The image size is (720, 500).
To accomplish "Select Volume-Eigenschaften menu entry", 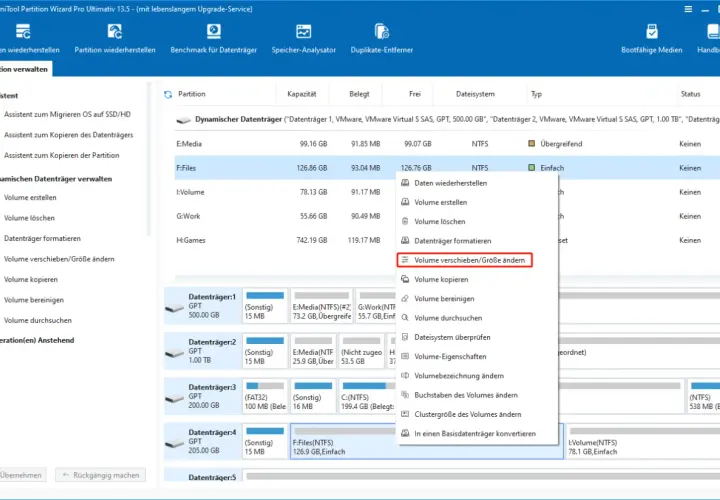I will (x=477, y=356).
